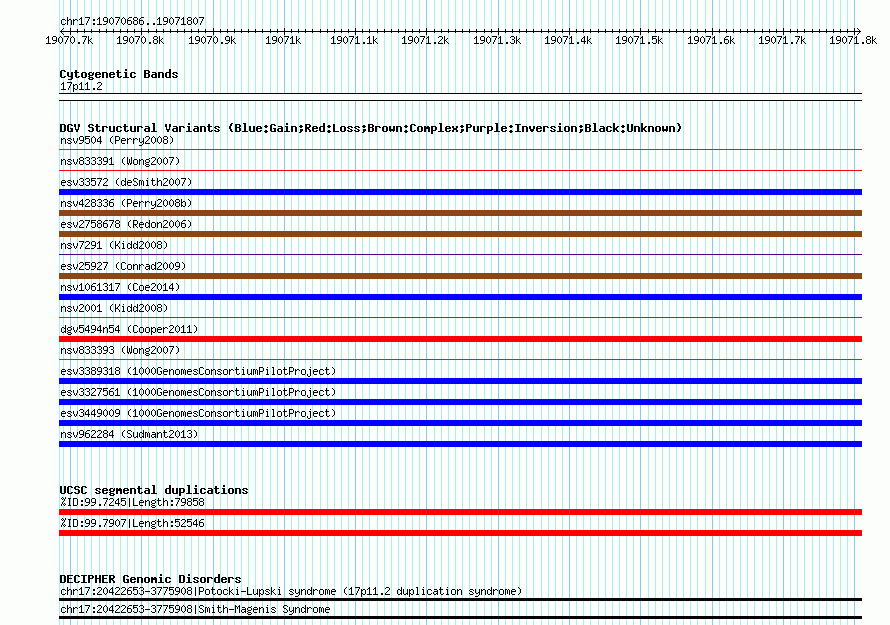Select variant esv25927 (Conrad2009) label
This screenshot has width=890, height=625.
click(x=123, y=266)
